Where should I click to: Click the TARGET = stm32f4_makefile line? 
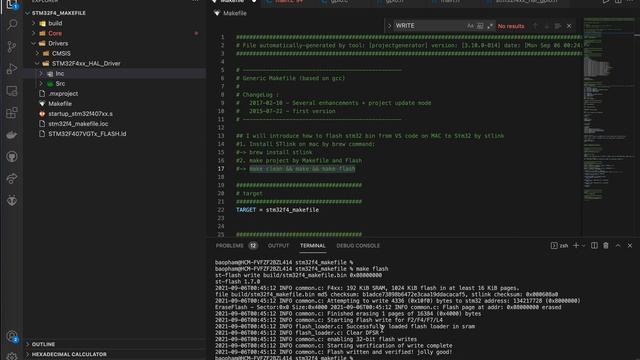(x=278, y=210)
